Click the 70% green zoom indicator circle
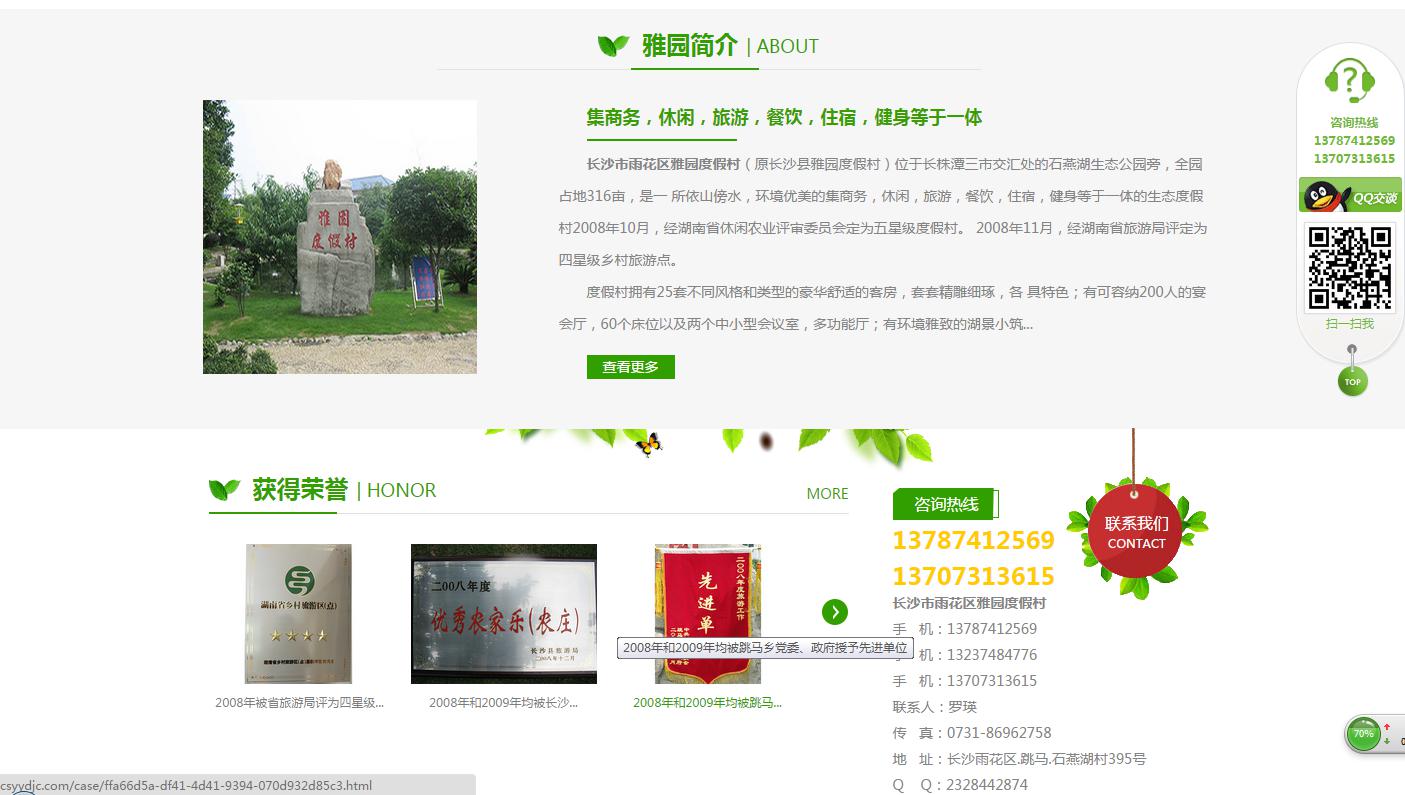1405x795 pixels. pos(1363,733)
